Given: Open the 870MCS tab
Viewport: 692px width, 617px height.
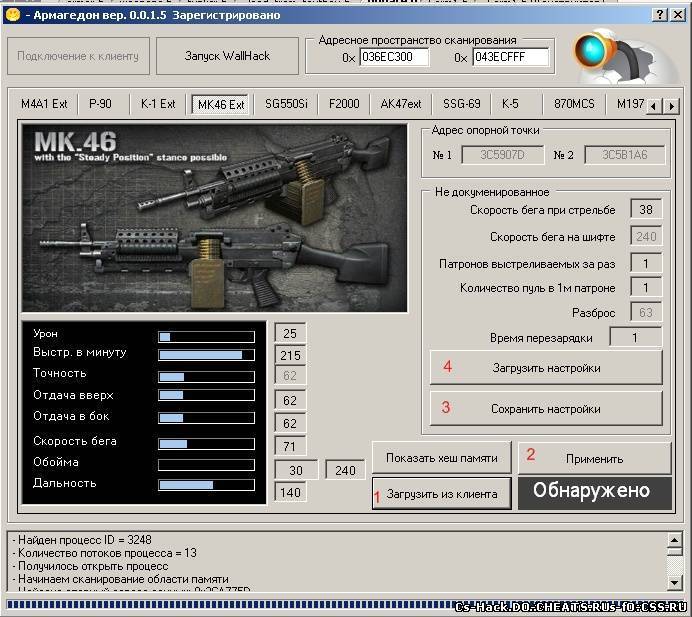Looking at the screenshot, I should (x=574, y=104).
